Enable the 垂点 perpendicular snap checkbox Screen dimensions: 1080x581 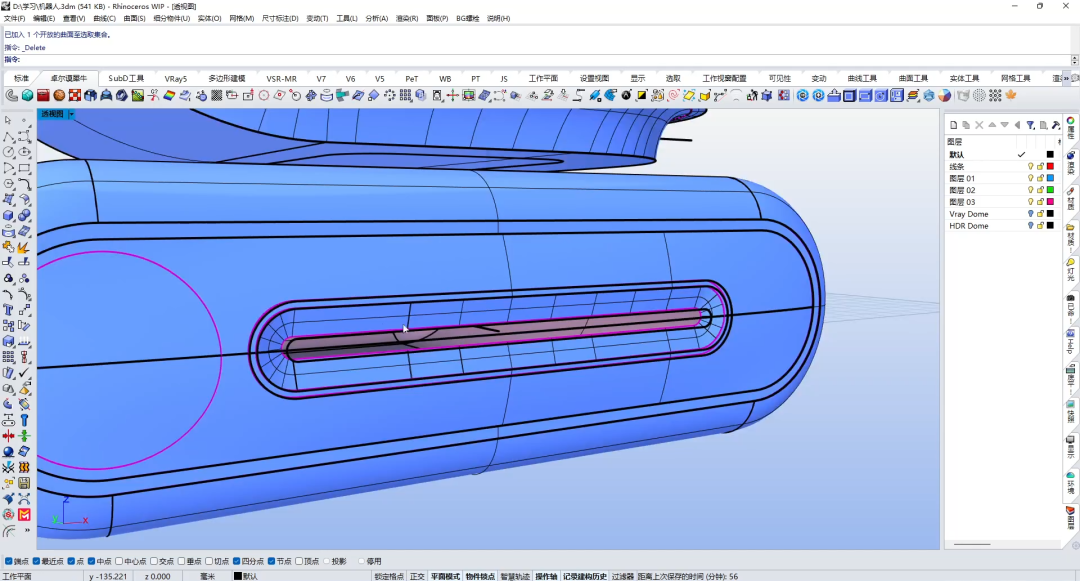(182, 561)
